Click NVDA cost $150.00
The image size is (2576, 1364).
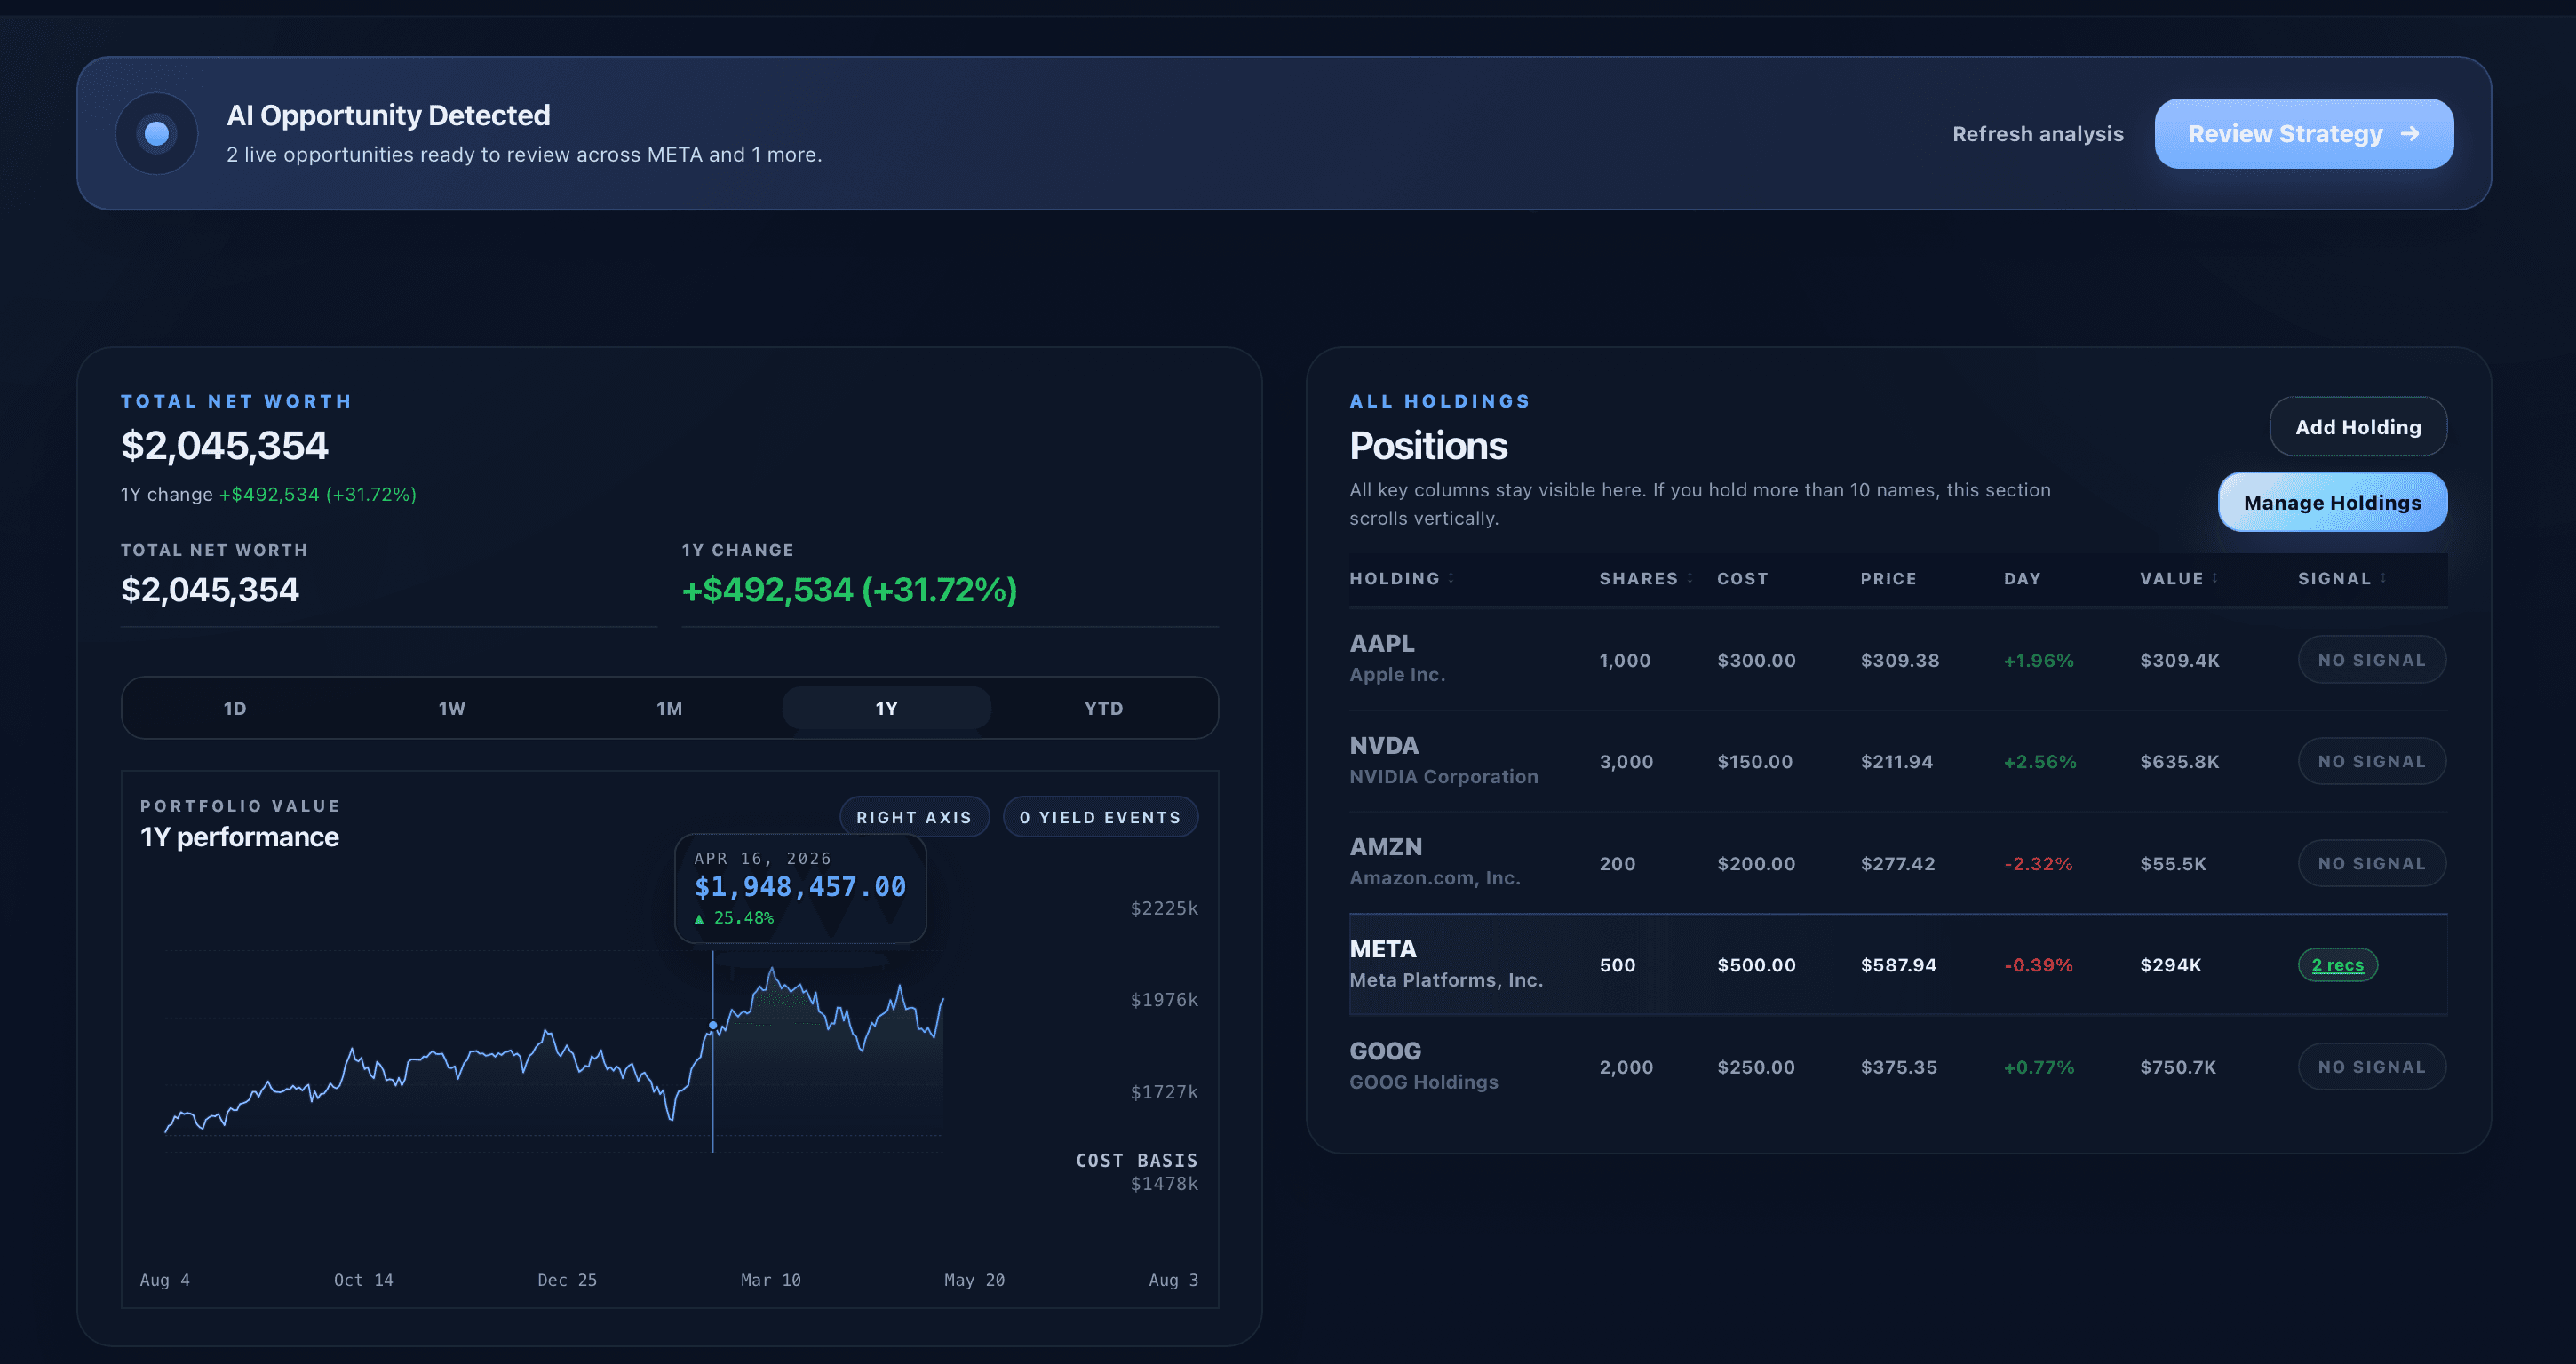pos(1755,762)
